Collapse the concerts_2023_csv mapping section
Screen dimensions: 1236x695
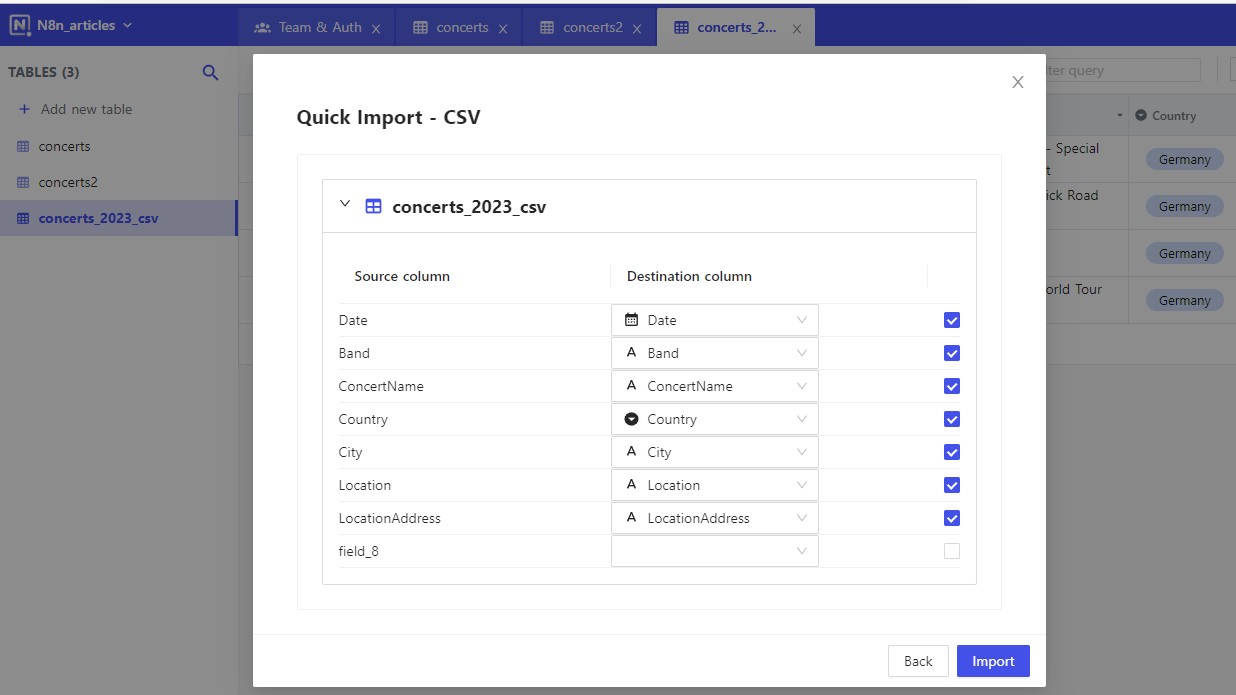click(345, 205)
